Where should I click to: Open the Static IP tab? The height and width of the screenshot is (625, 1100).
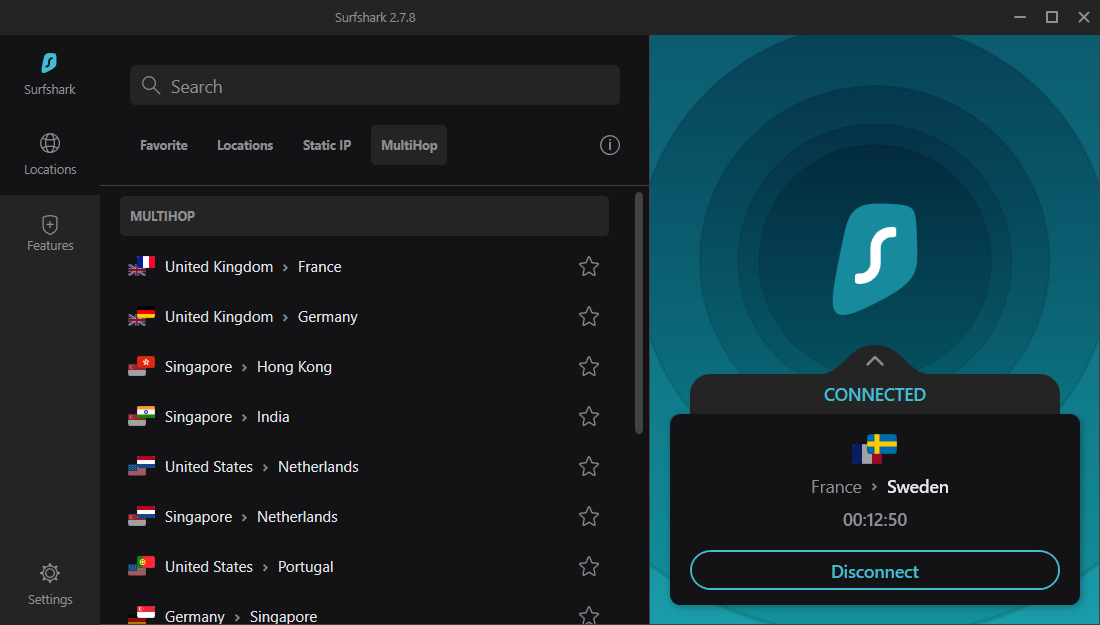click(x=327, y=145)
